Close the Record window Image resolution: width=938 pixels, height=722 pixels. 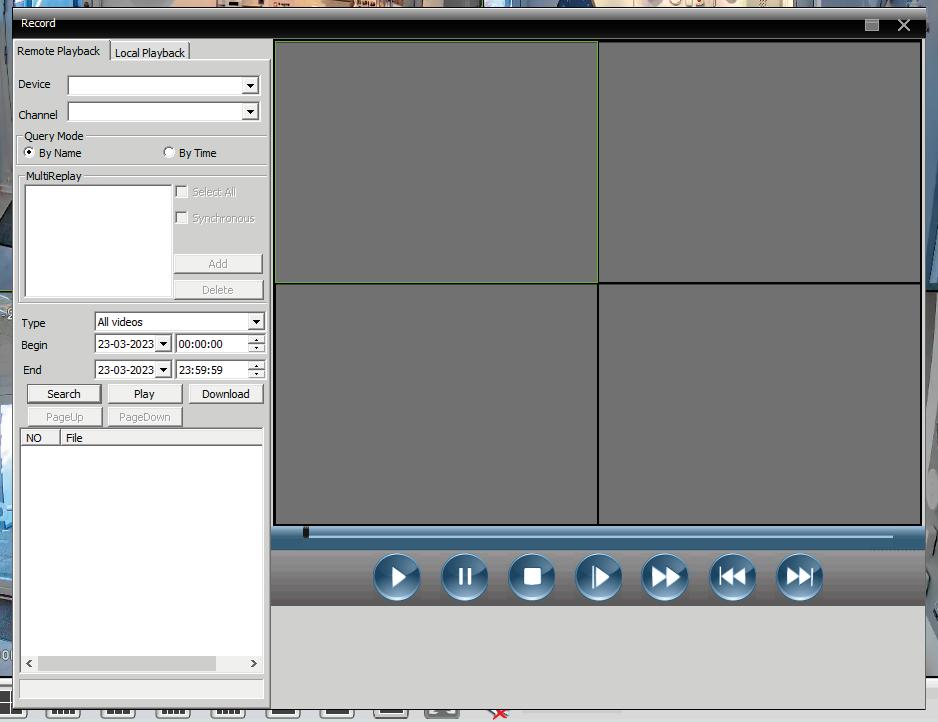pos(904,25)
